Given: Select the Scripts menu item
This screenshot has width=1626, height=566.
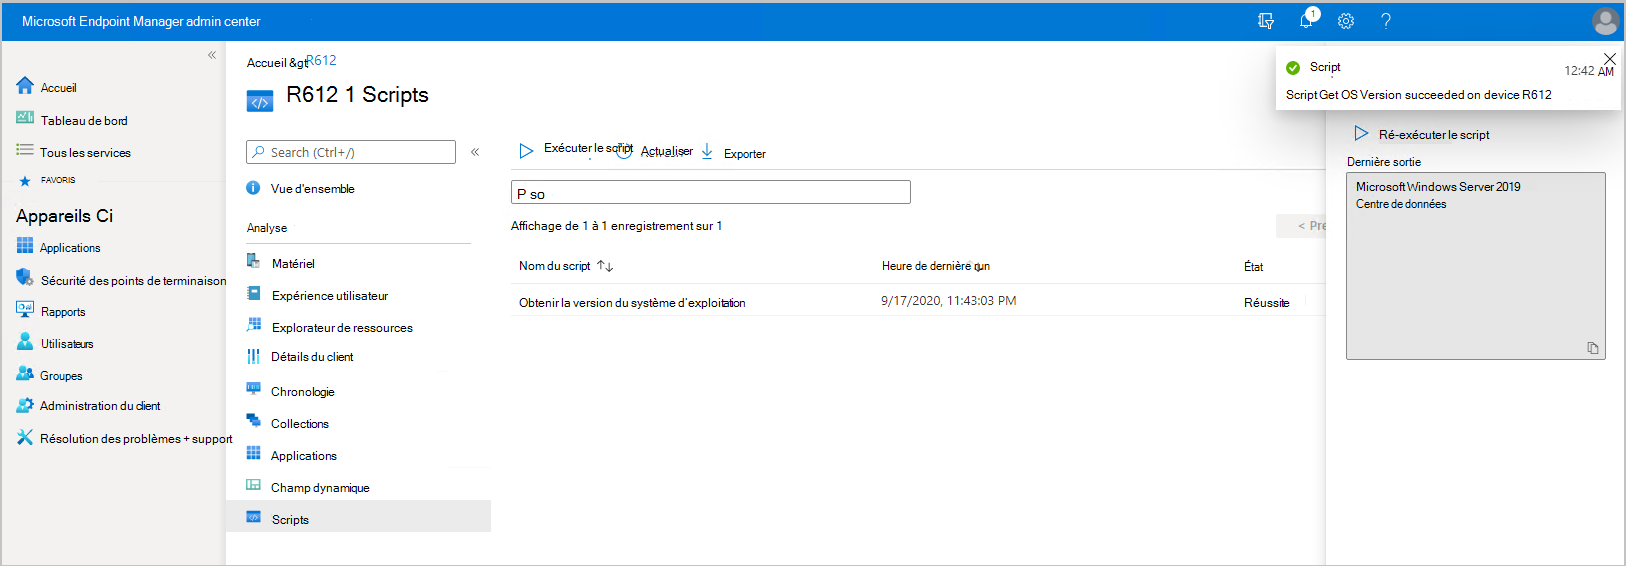Looking at the screenshot, I should pyautogui.click(x=358, y=516).
